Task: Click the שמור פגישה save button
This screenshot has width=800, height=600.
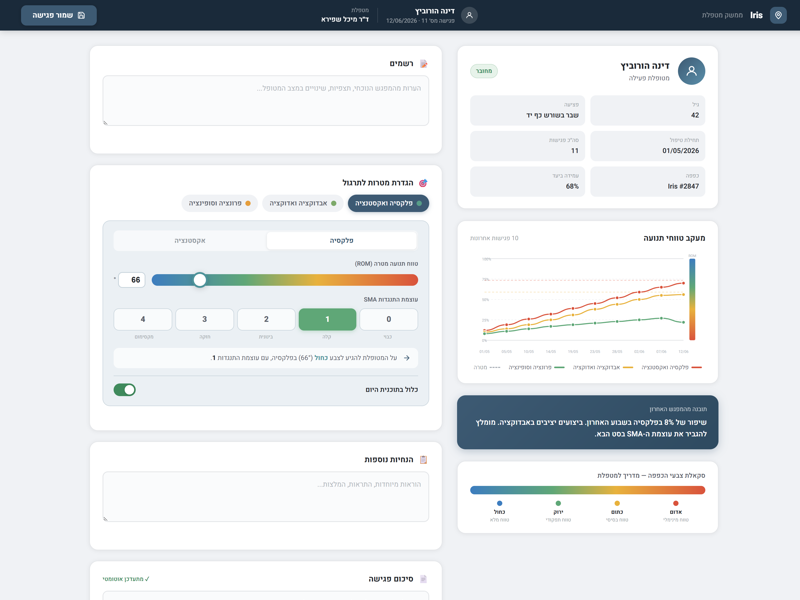Action: 59,15
